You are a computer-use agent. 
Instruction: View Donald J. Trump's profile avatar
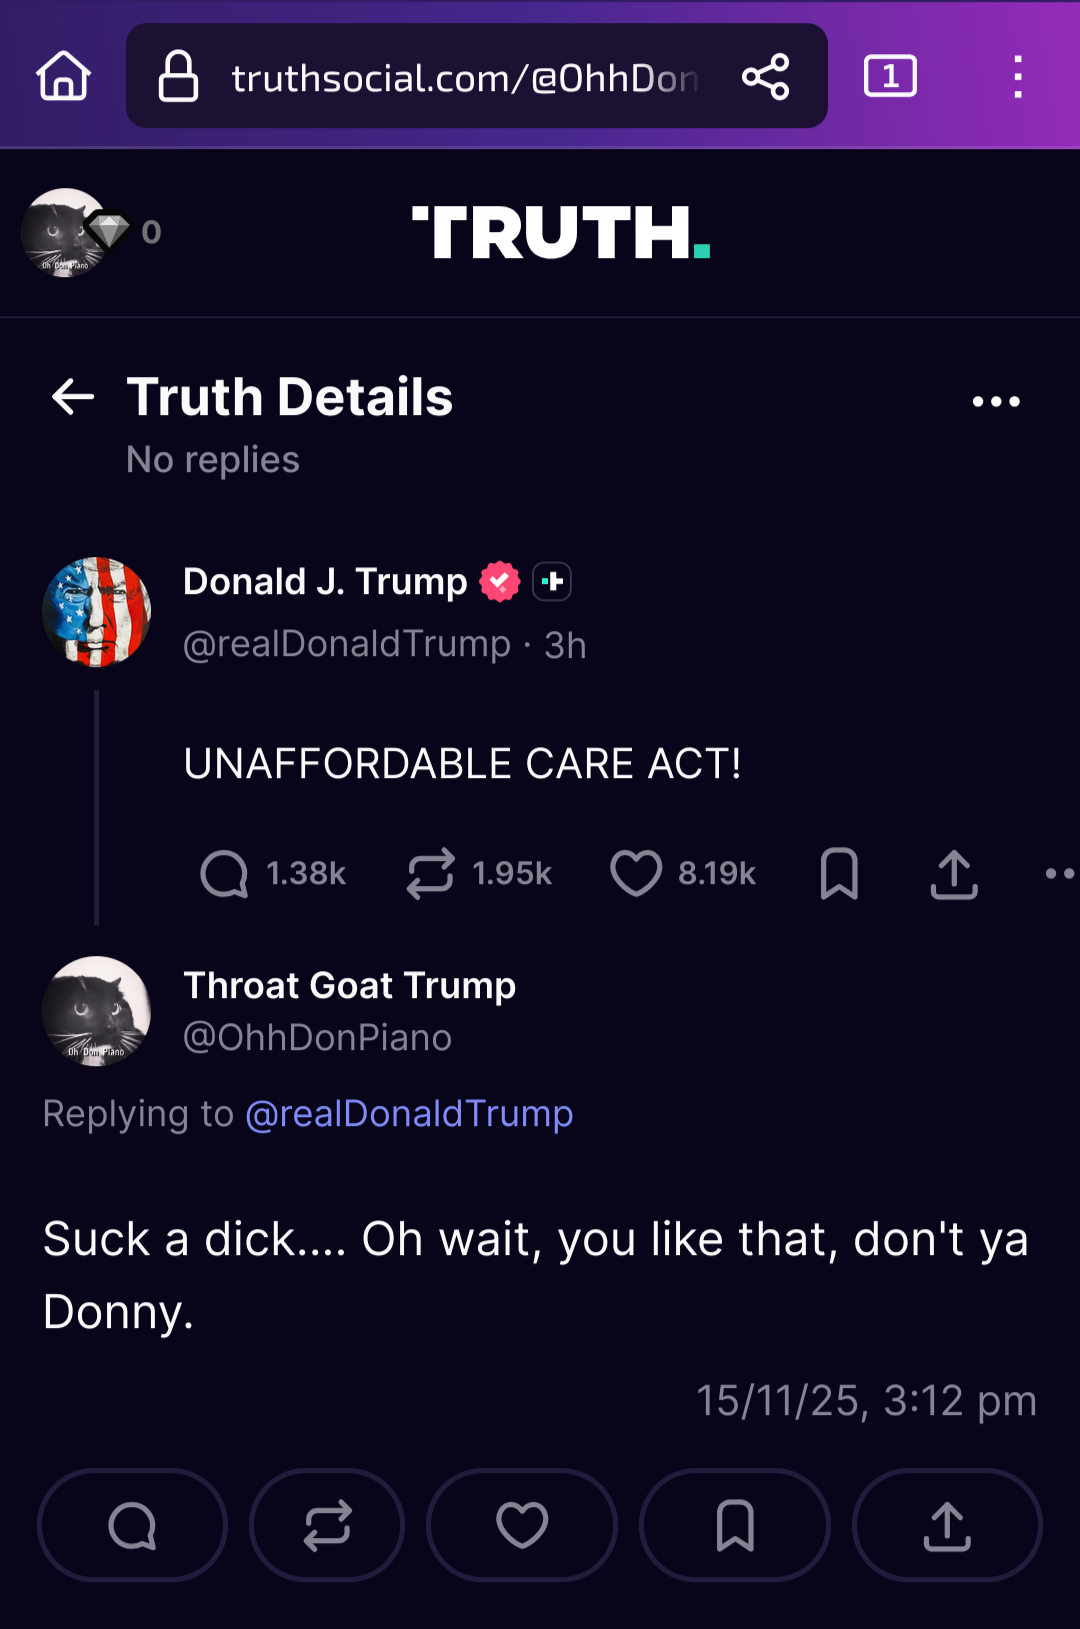pyautogui.click(x=97, y=612)
